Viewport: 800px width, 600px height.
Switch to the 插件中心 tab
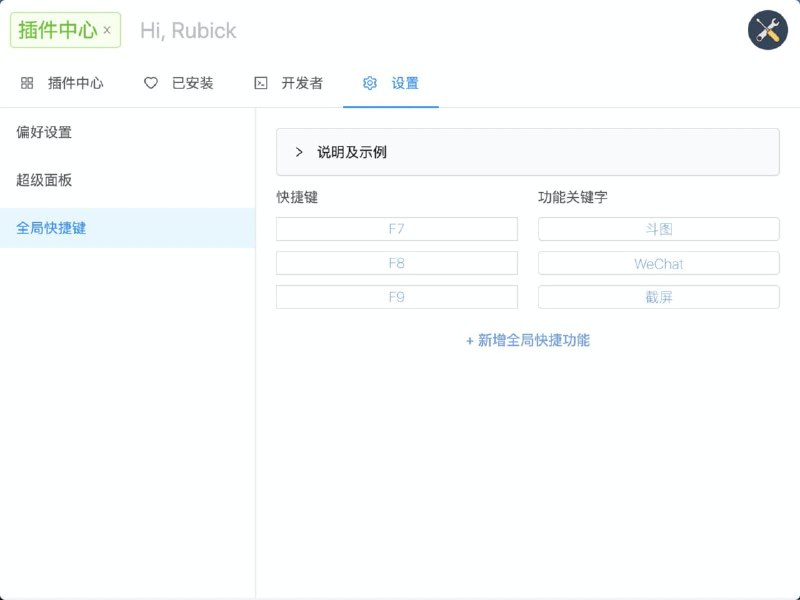(62, 83)
